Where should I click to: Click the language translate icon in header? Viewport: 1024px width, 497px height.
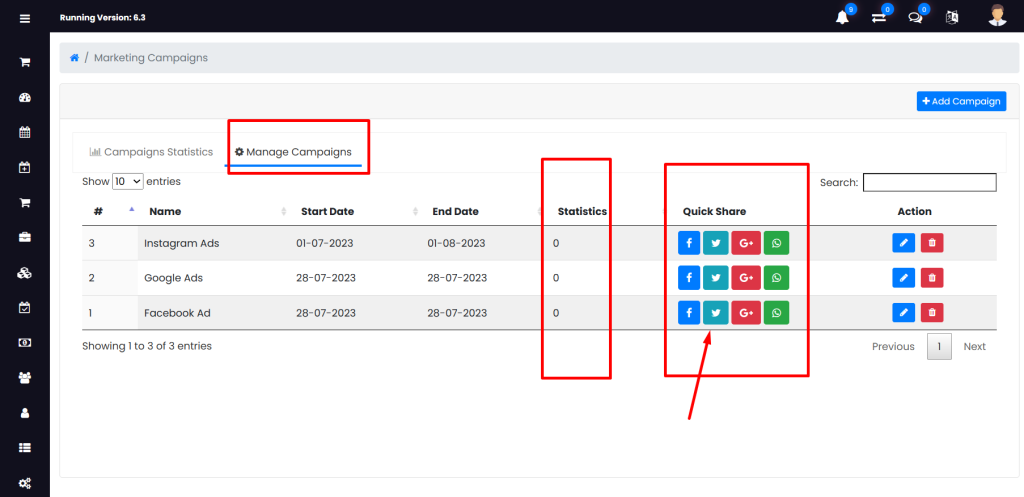coord(952,18)
